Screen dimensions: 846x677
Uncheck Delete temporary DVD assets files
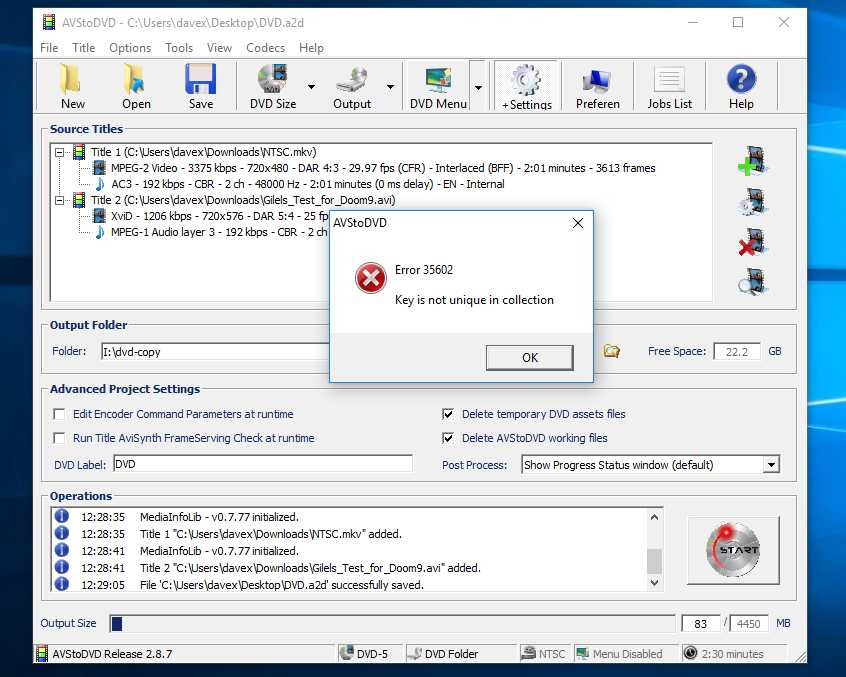448,414
